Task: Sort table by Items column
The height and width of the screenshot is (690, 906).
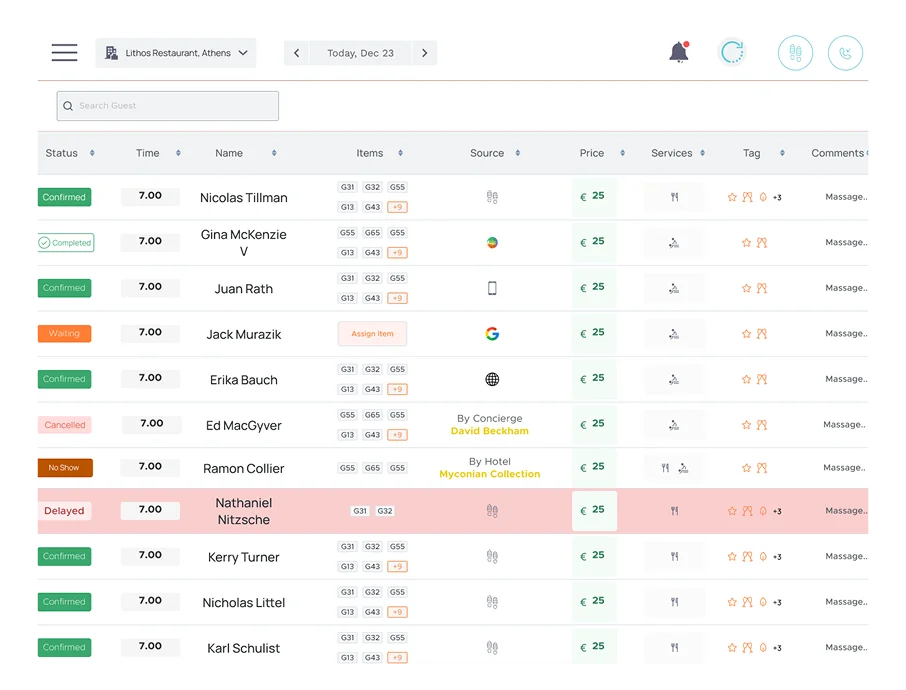Action: (x=400, y=153)
